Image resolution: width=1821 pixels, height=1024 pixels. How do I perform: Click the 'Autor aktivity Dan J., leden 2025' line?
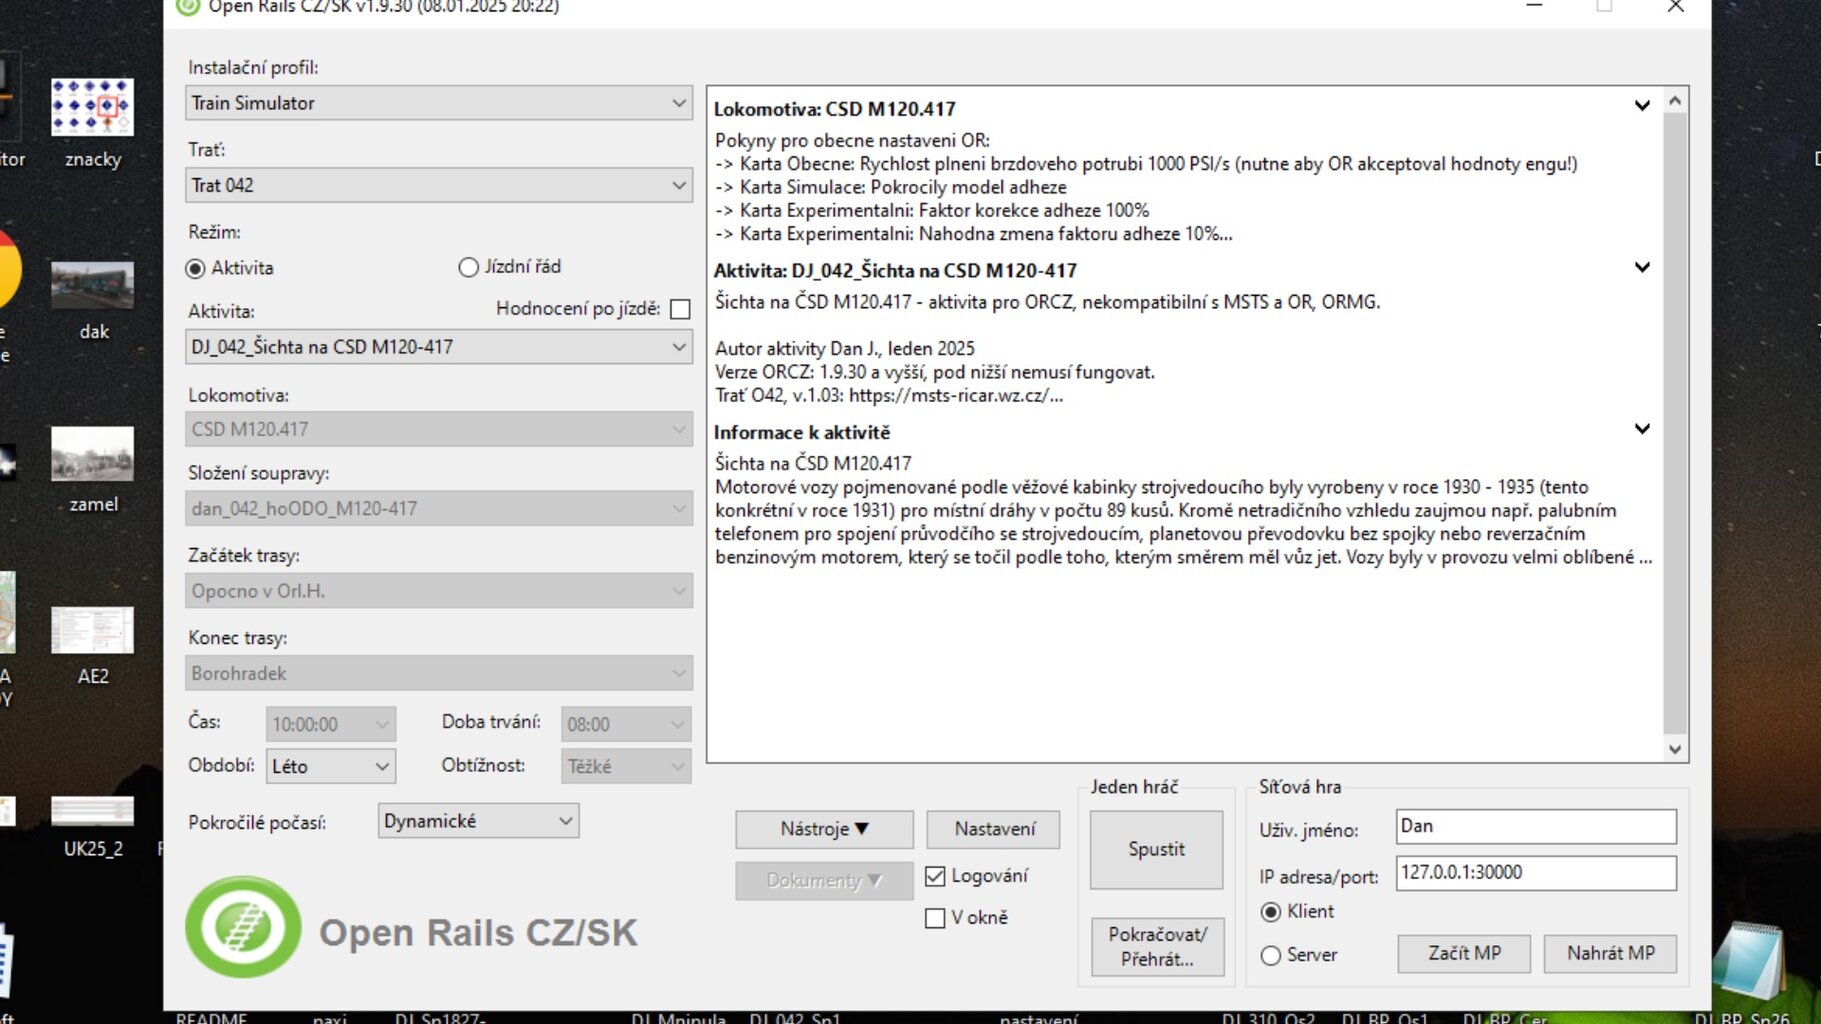(x=845, y=348)
